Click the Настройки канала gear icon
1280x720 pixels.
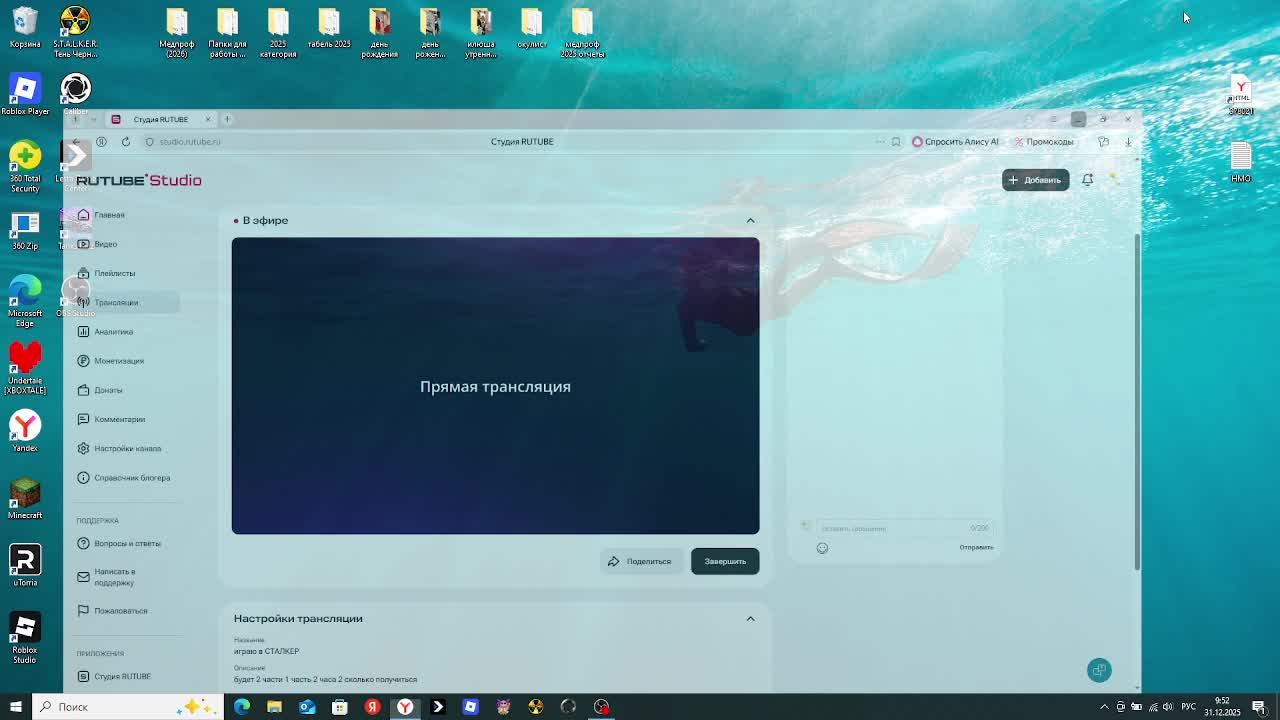[83, 448]
